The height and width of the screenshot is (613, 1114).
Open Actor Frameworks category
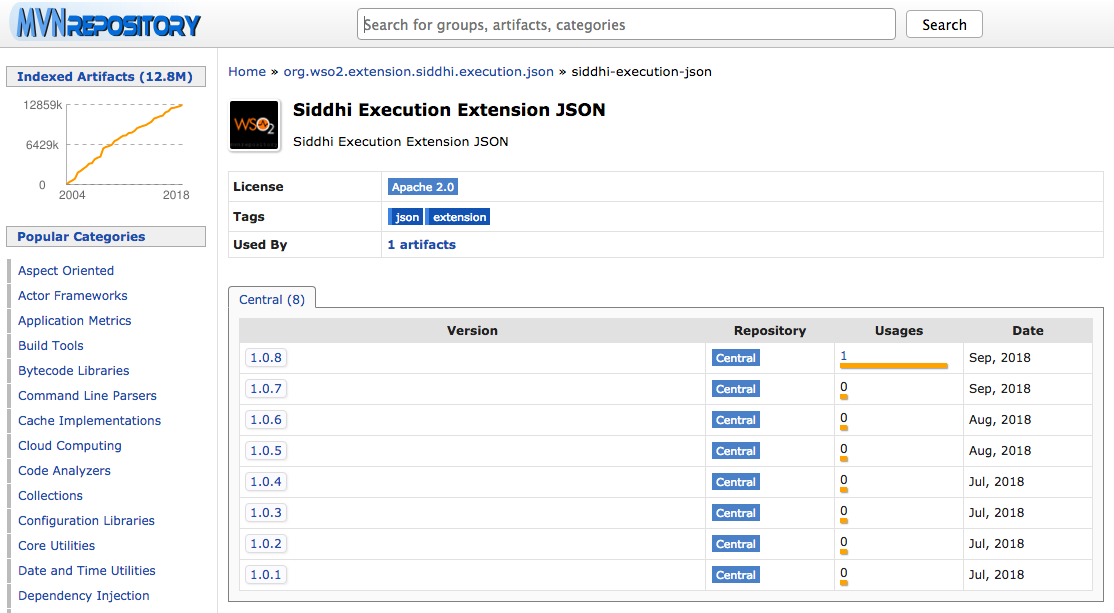coord(72,295)
